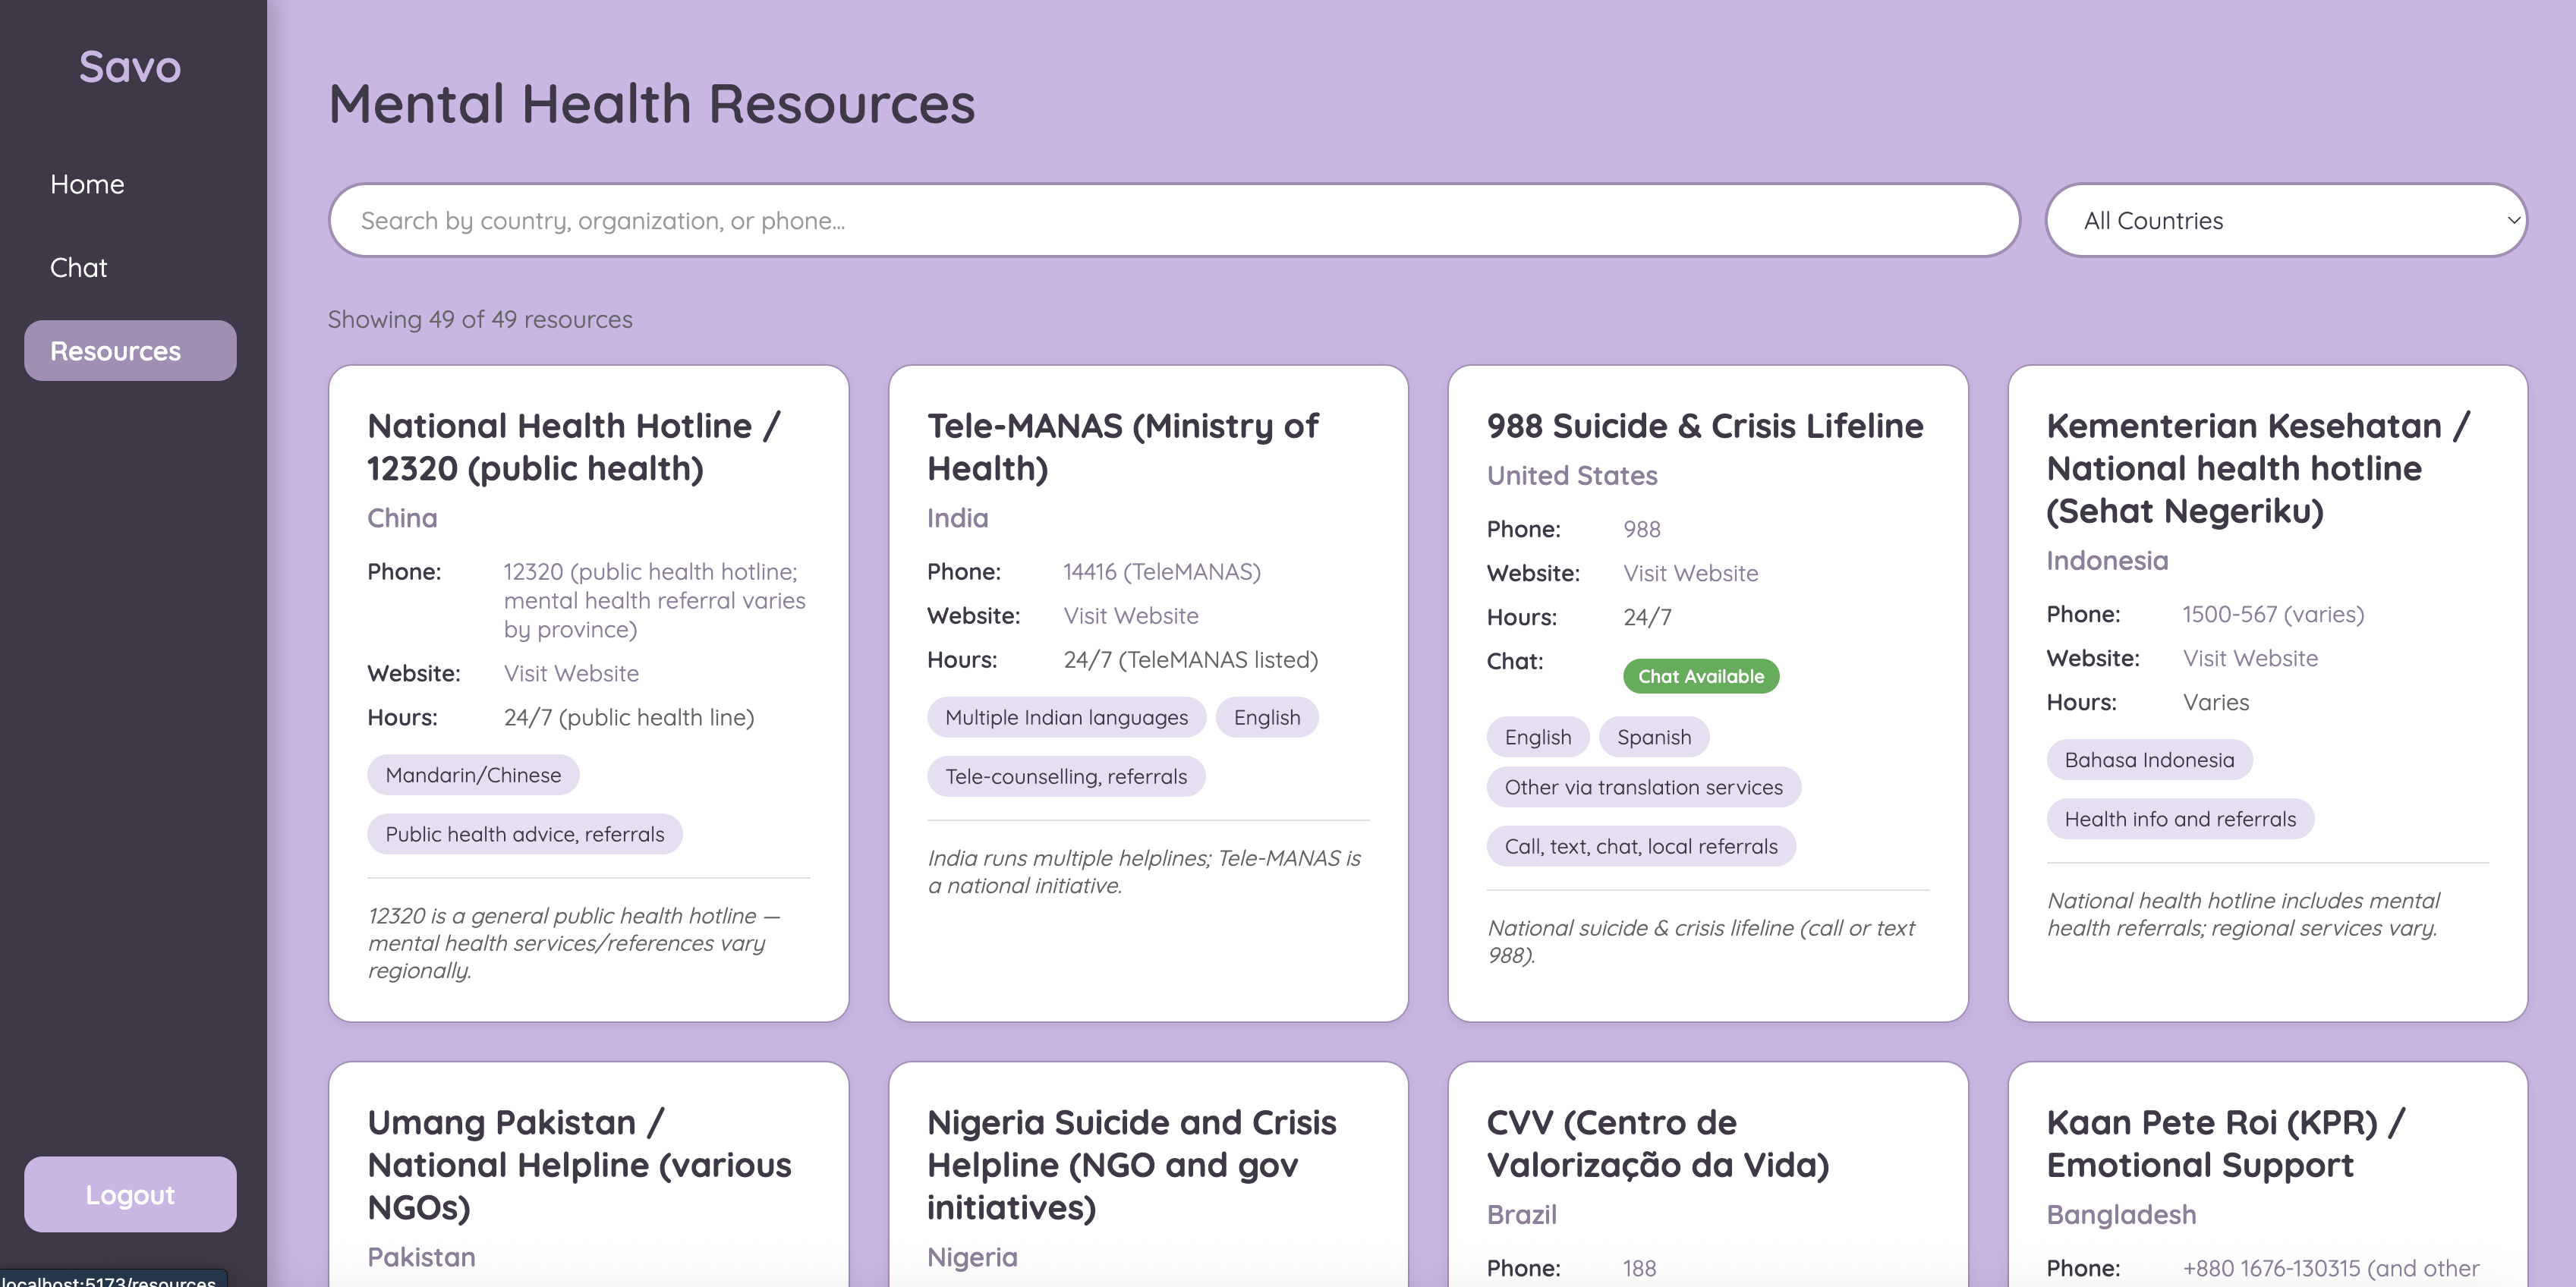Open Tele-MANAS Visit Website link
The height and width of the screenshot is (1287, 2576).
(x=1130, y=616)
